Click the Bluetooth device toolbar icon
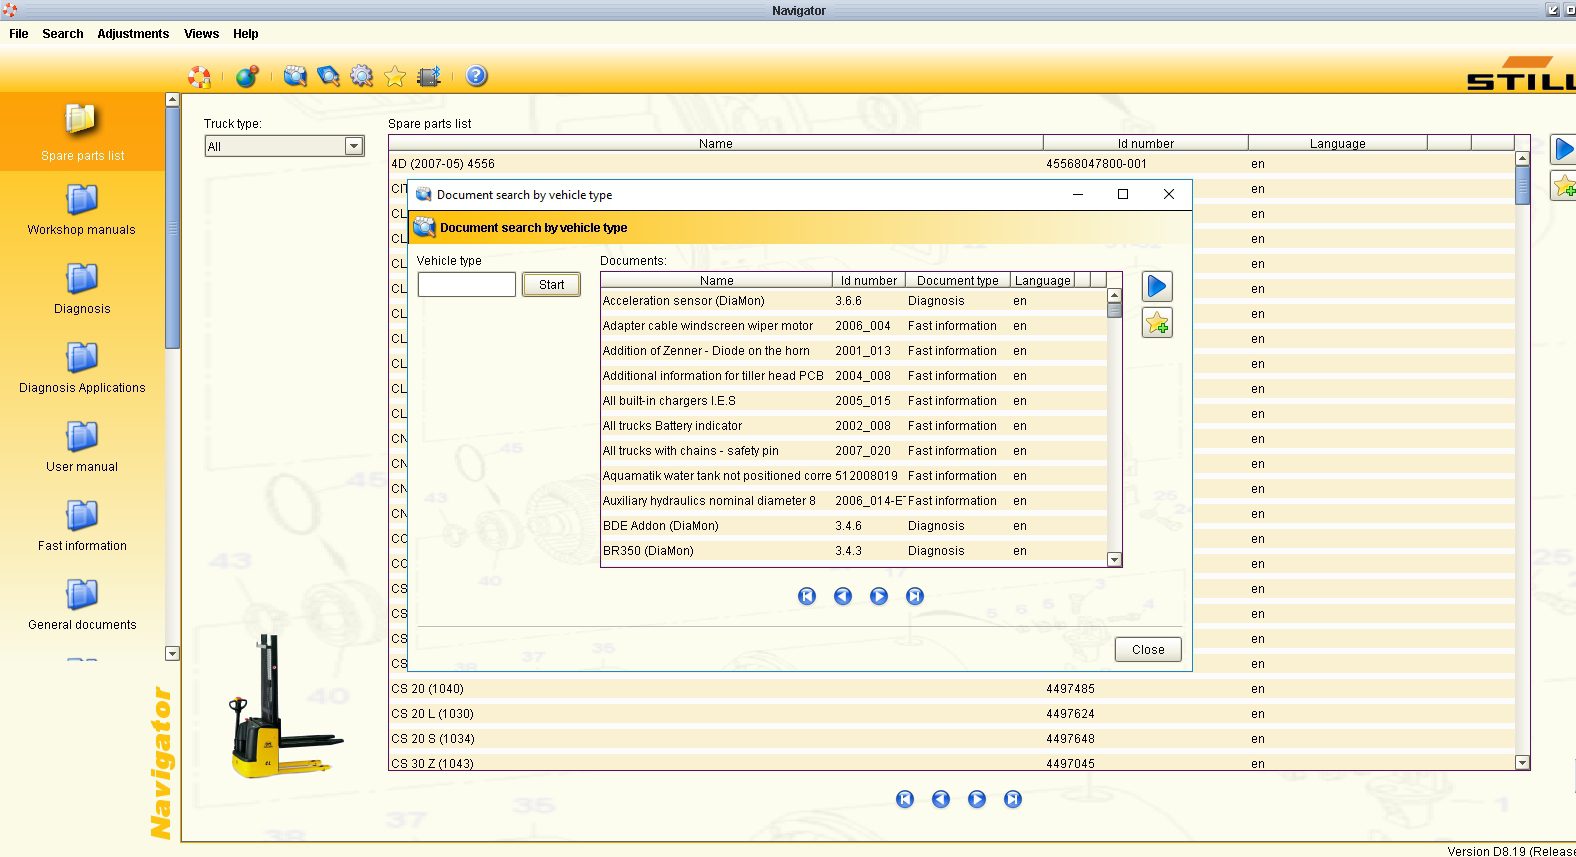This screenshot has width=1576, height=857. [429, 76]
